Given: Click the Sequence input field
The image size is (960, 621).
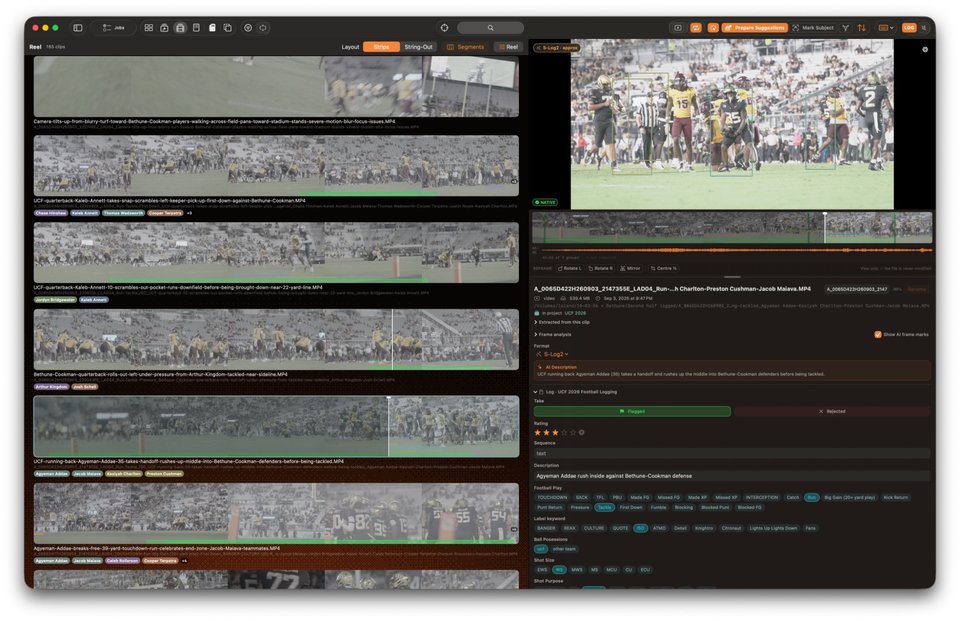Looking at the screenshot, I should coord(732,453).
